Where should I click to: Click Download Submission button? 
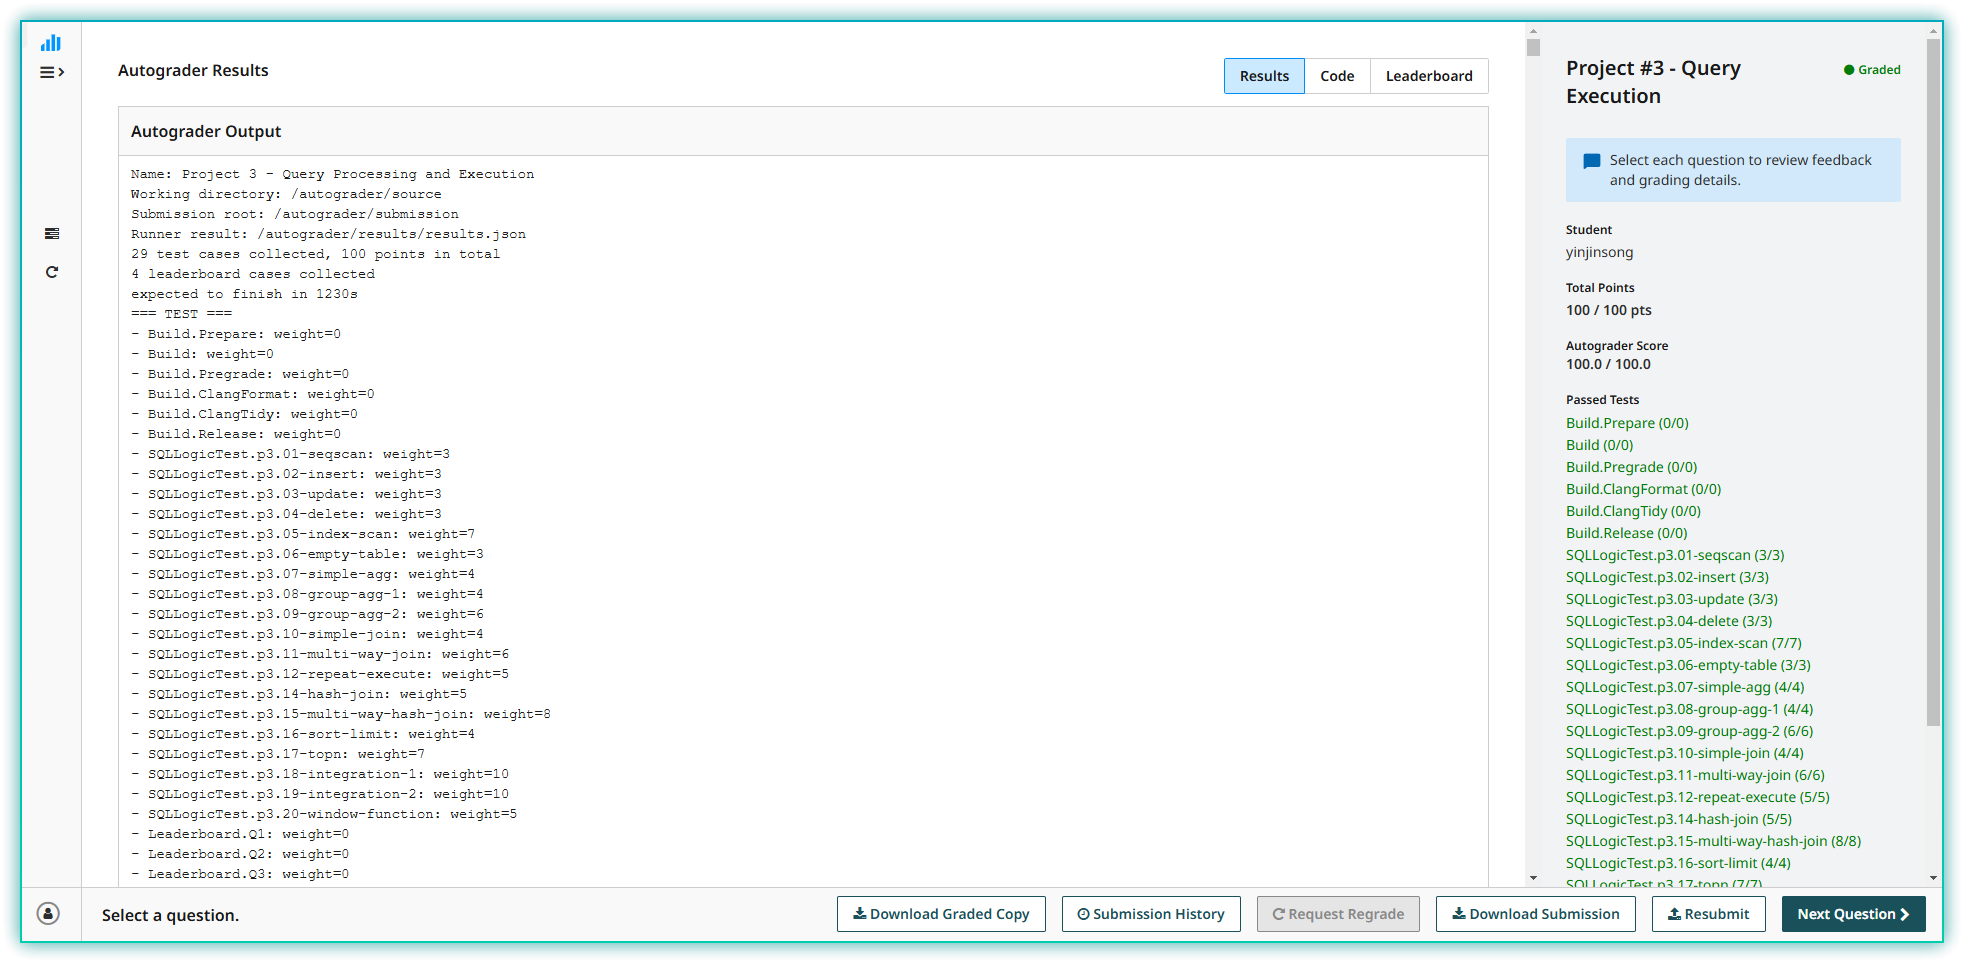pyautogui.click(x=1535, y=914)
